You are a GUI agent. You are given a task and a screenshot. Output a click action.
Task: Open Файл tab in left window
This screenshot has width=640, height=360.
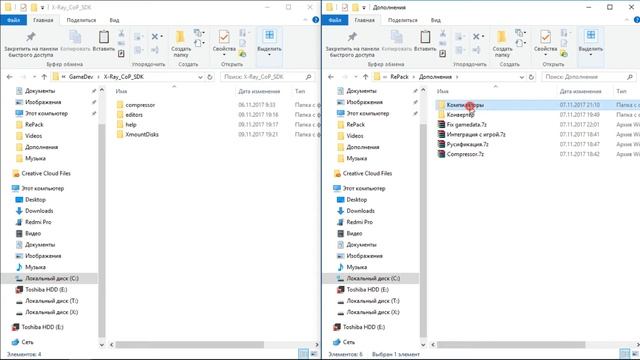(x=13, y=20)
